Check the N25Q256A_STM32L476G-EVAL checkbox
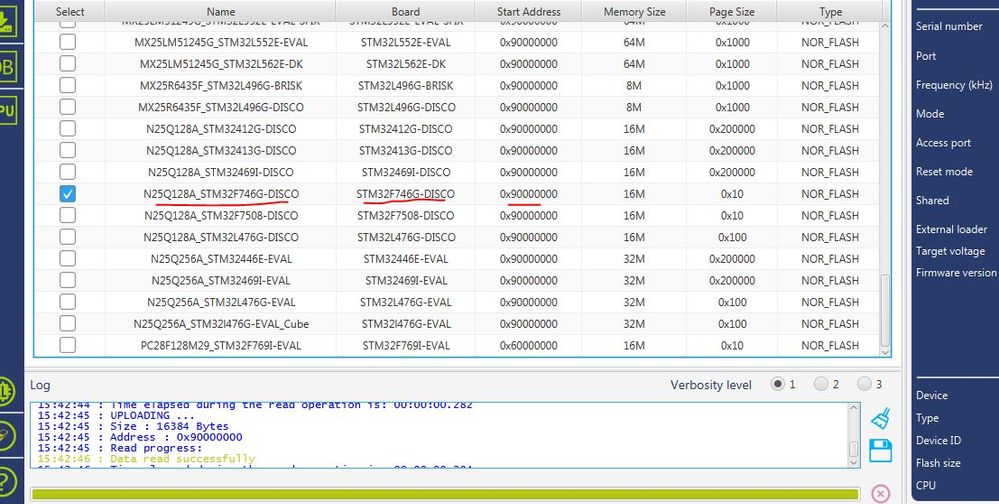Image resolution: width=999 pixels, height=504 pixels. [x=67, y=302]
